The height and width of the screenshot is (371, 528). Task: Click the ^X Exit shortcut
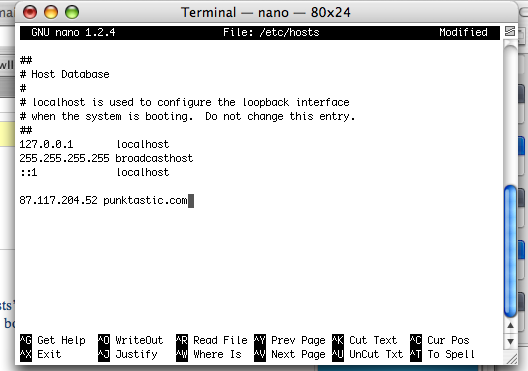(41, 355)
